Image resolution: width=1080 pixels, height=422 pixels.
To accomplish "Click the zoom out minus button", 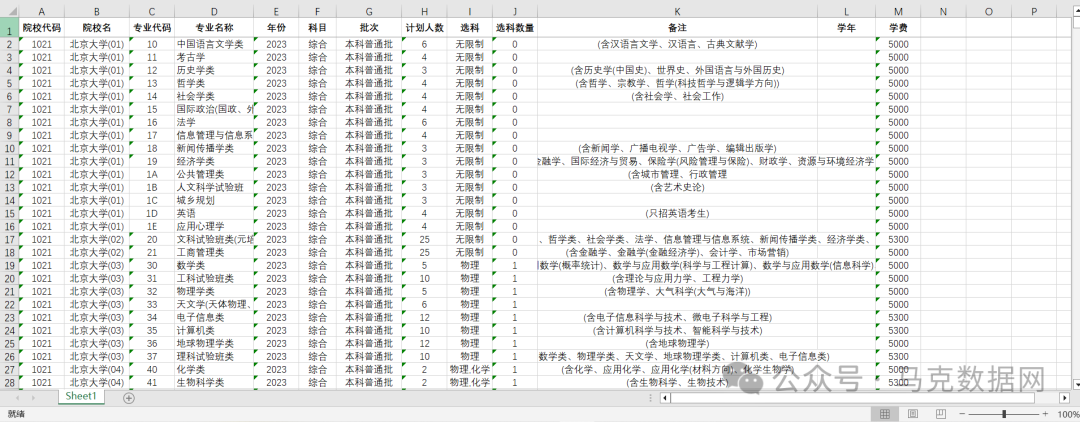I will (x=961, y=414).
